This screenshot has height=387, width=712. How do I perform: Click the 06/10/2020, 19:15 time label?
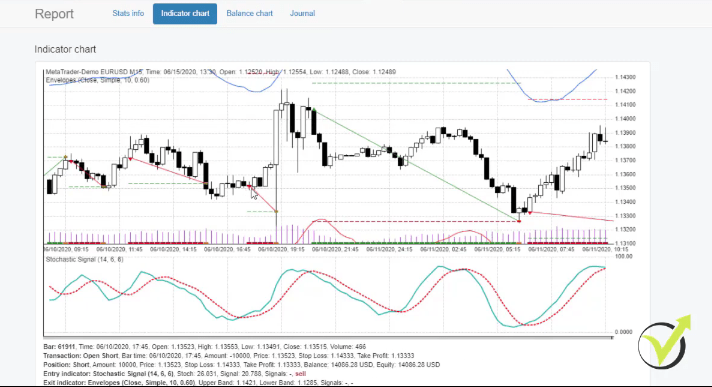point(281,249)
